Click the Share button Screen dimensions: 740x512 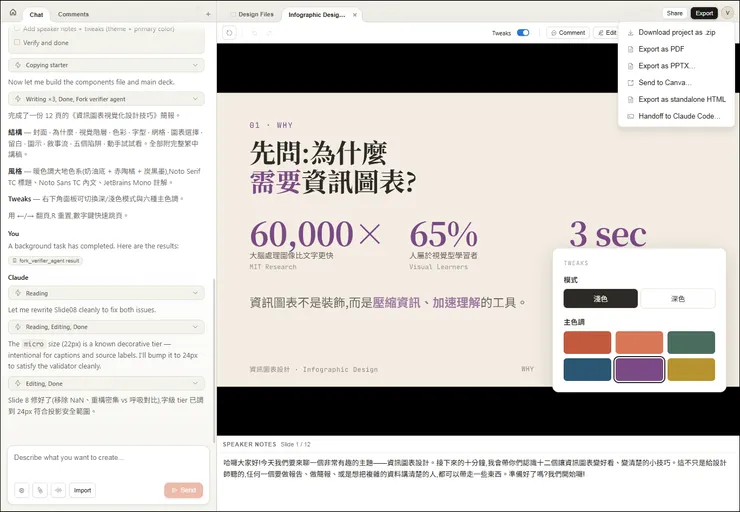click(x=674, y=13)
